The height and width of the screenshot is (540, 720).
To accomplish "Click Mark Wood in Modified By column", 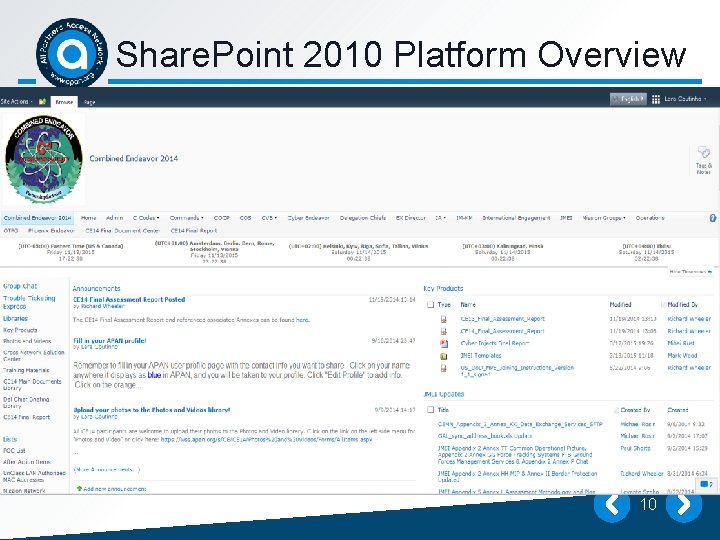I will [x=682, y=356].
